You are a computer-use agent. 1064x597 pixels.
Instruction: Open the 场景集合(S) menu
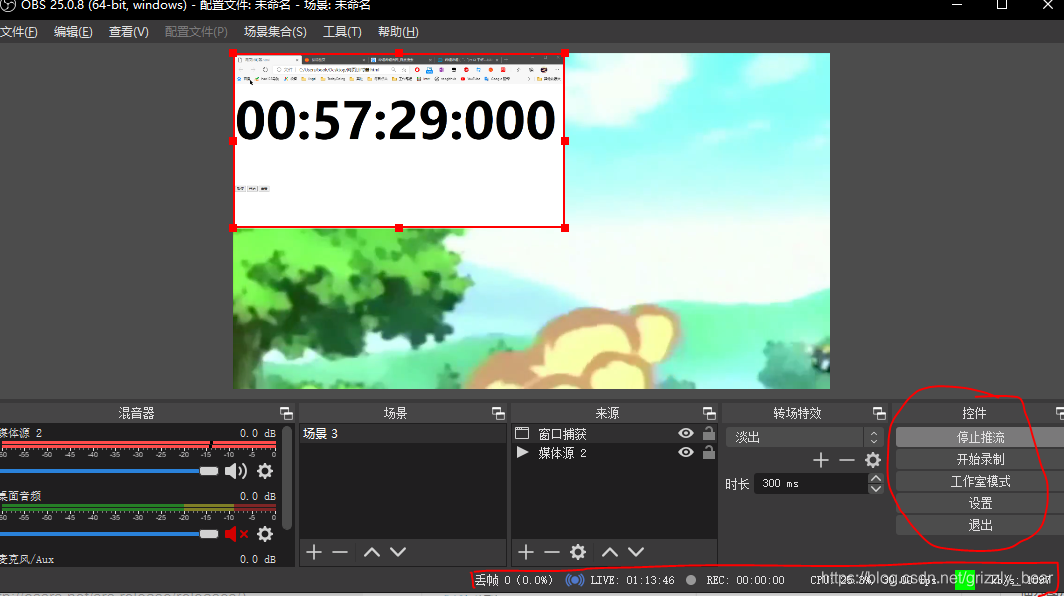pos(275,32)
